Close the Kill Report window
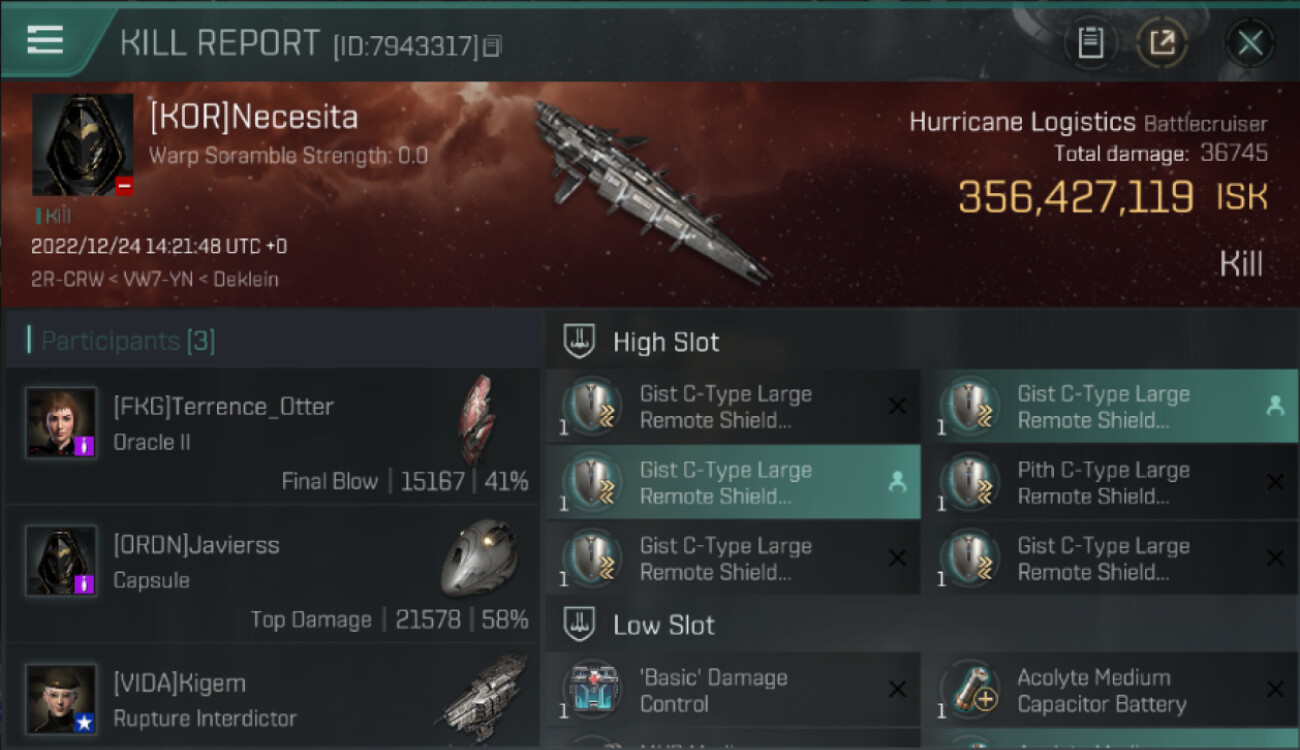1300x750 pixels. (1250, 43)
